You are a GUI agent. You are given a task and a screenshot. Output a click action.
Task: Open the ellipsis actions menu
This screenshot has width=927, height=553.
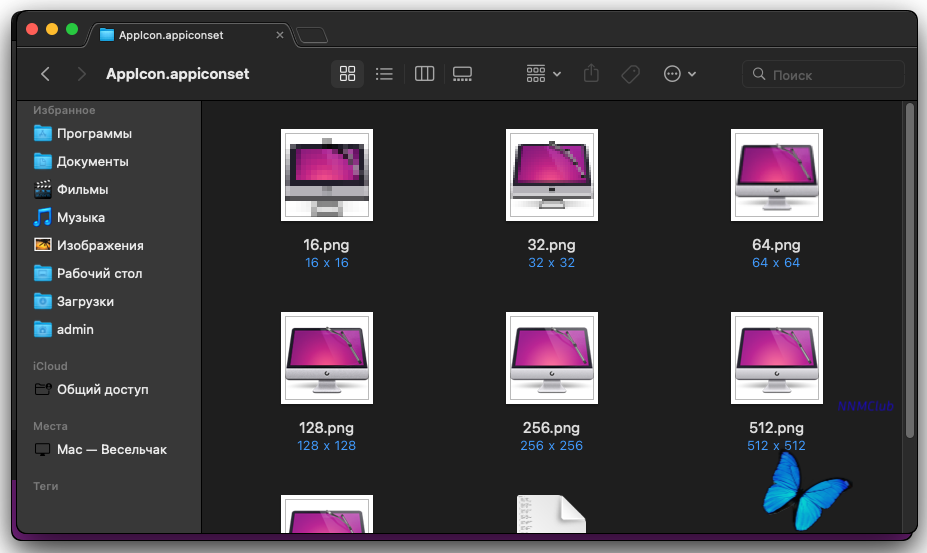(679, 74)
